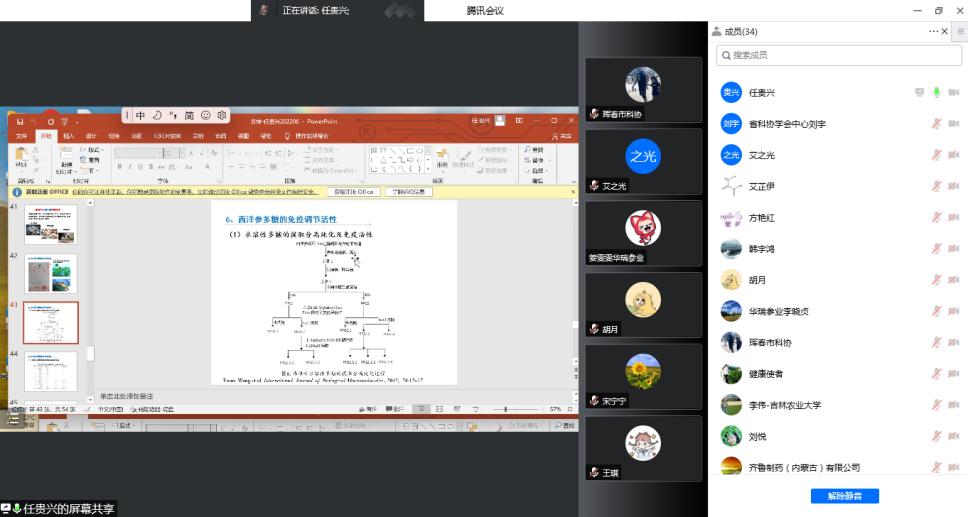Open the 插入 tab in PowerPoint ribbon

pyautogui.click(x=68, y=136)
